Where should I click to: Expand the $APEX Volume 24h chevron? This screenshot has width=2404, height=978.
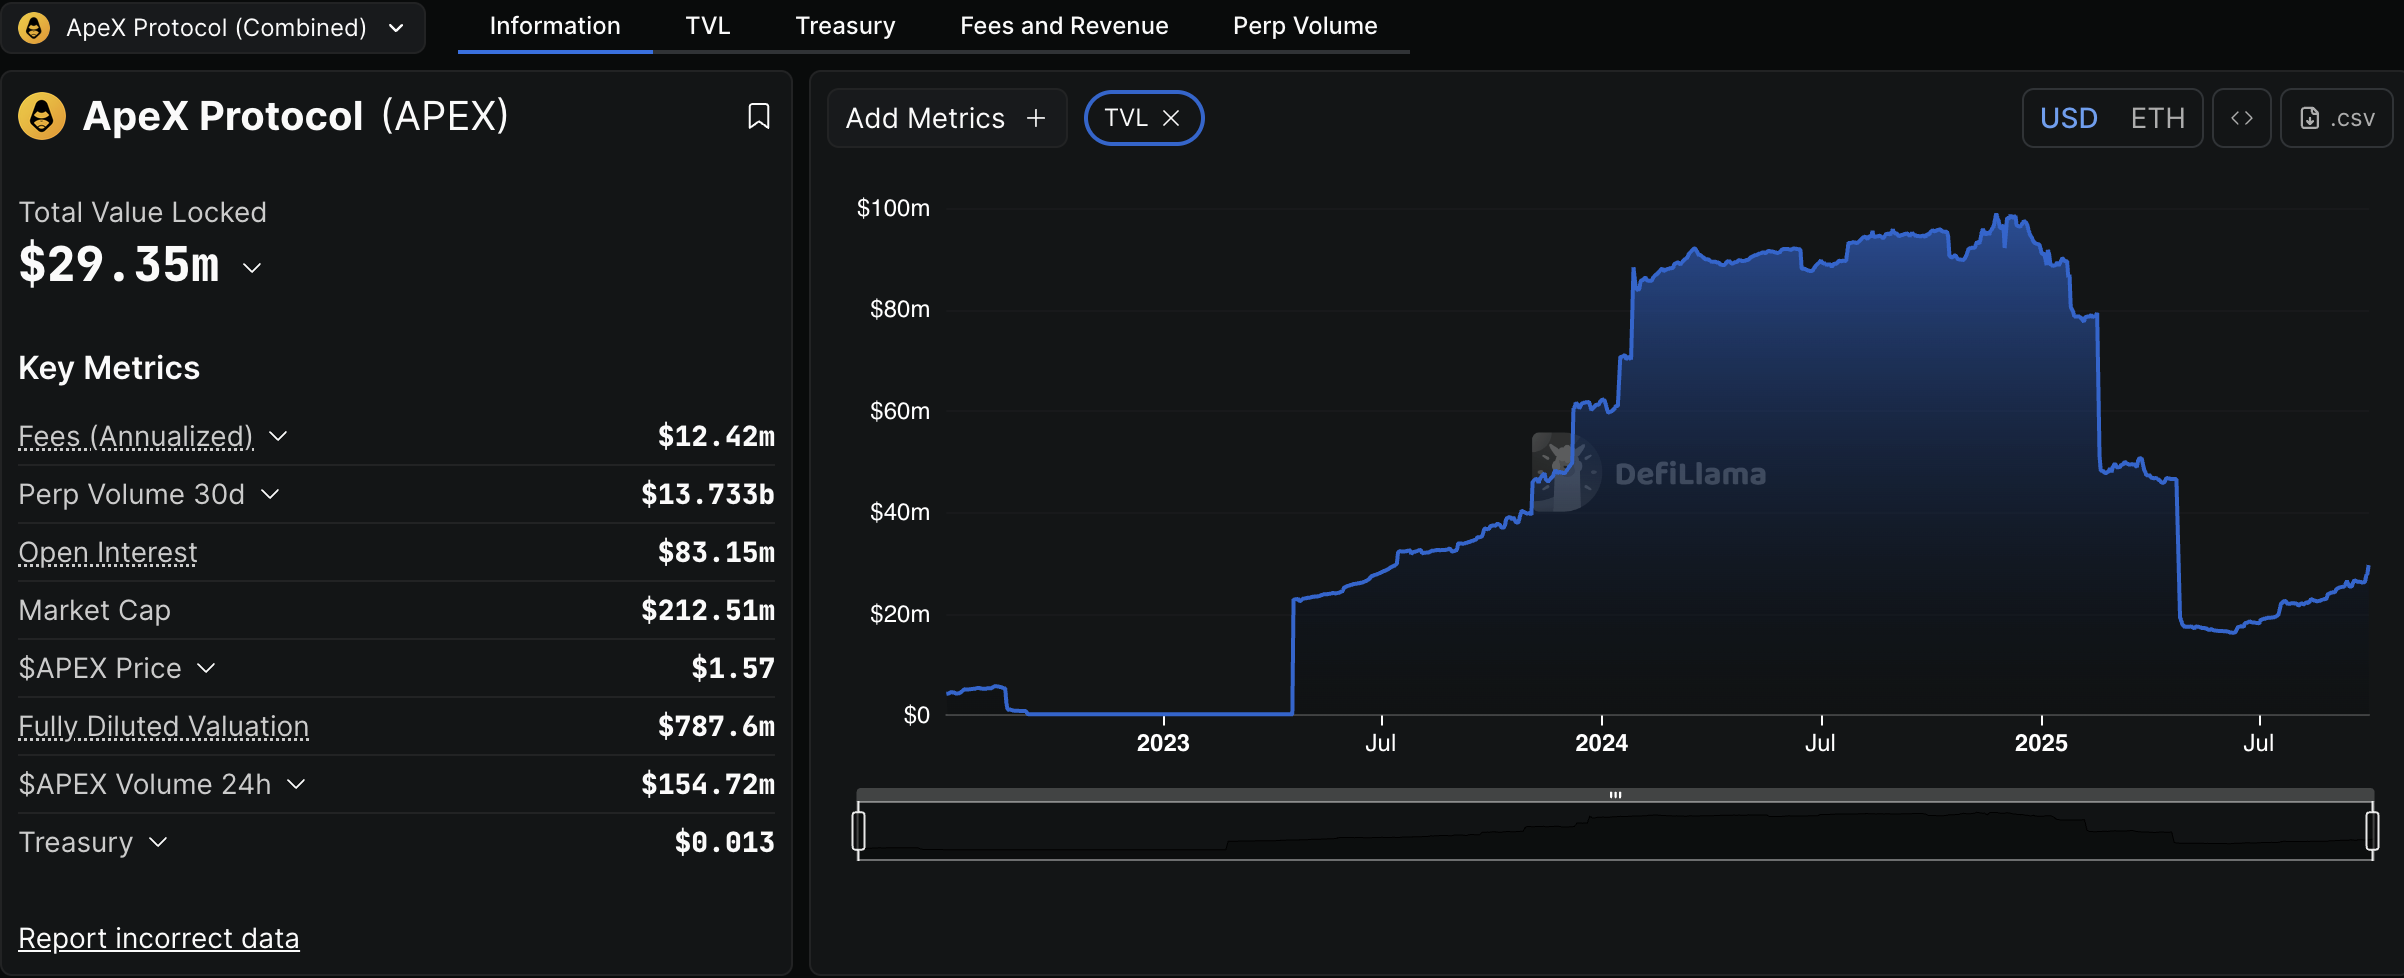(296, 784)
